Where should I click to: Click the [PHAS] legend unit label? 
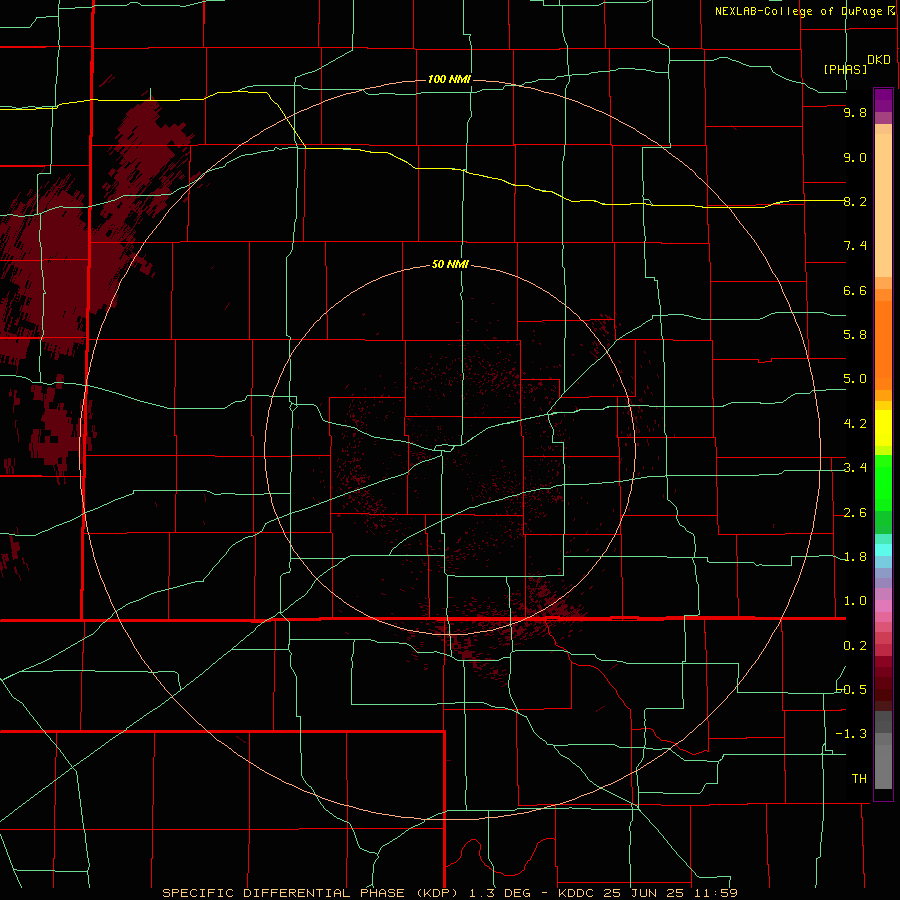pyautogui.click(x=845, y=69)
